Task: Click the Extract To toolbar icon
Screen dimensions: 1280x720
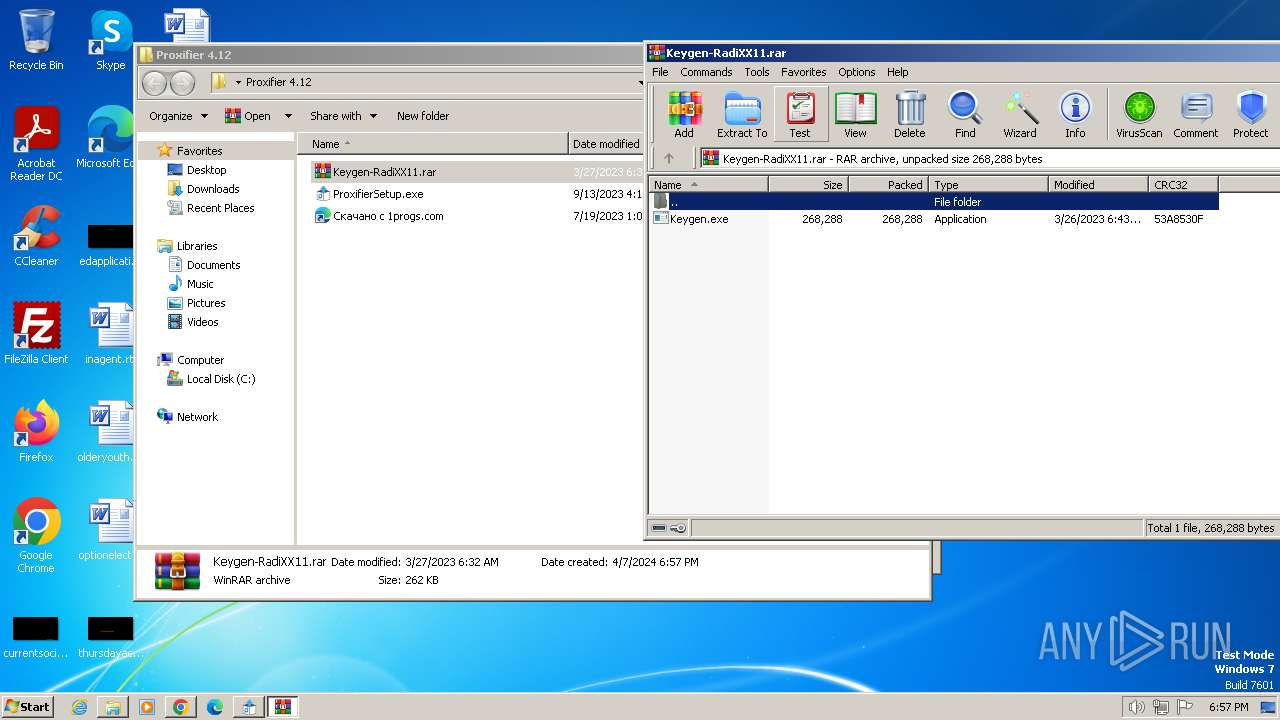Action: 742,114
